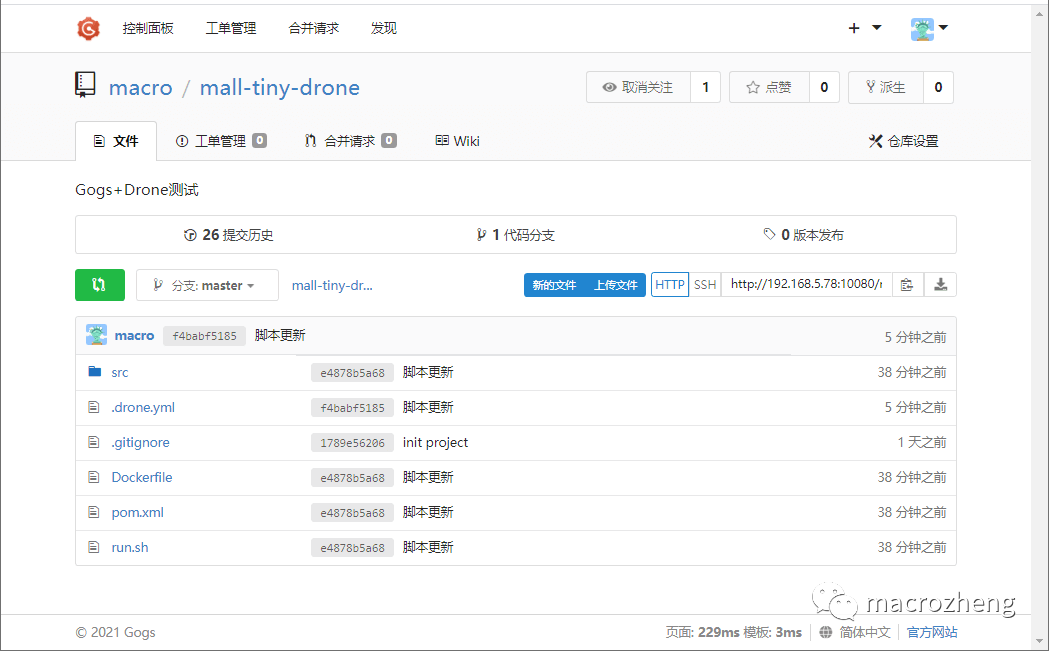Screen dimensions: 1049x651
Task: Switch to repository 合并请求 tab
Action: (x=351, y=141)
